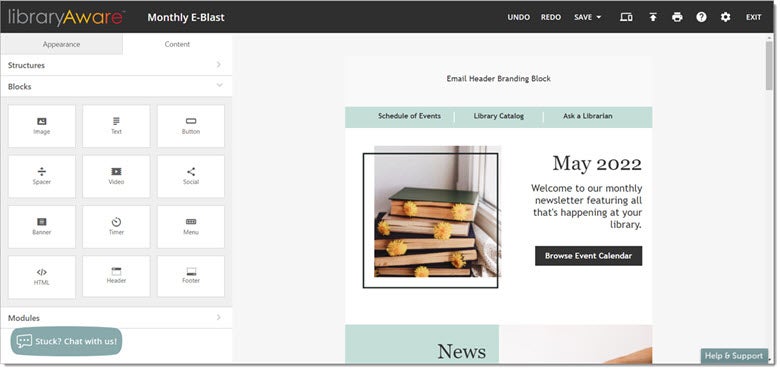Image resolution: width=780 pixels, height=370 pixels.
Task: Click the vertical scrollbar thumb
Action: pos(769,66)
